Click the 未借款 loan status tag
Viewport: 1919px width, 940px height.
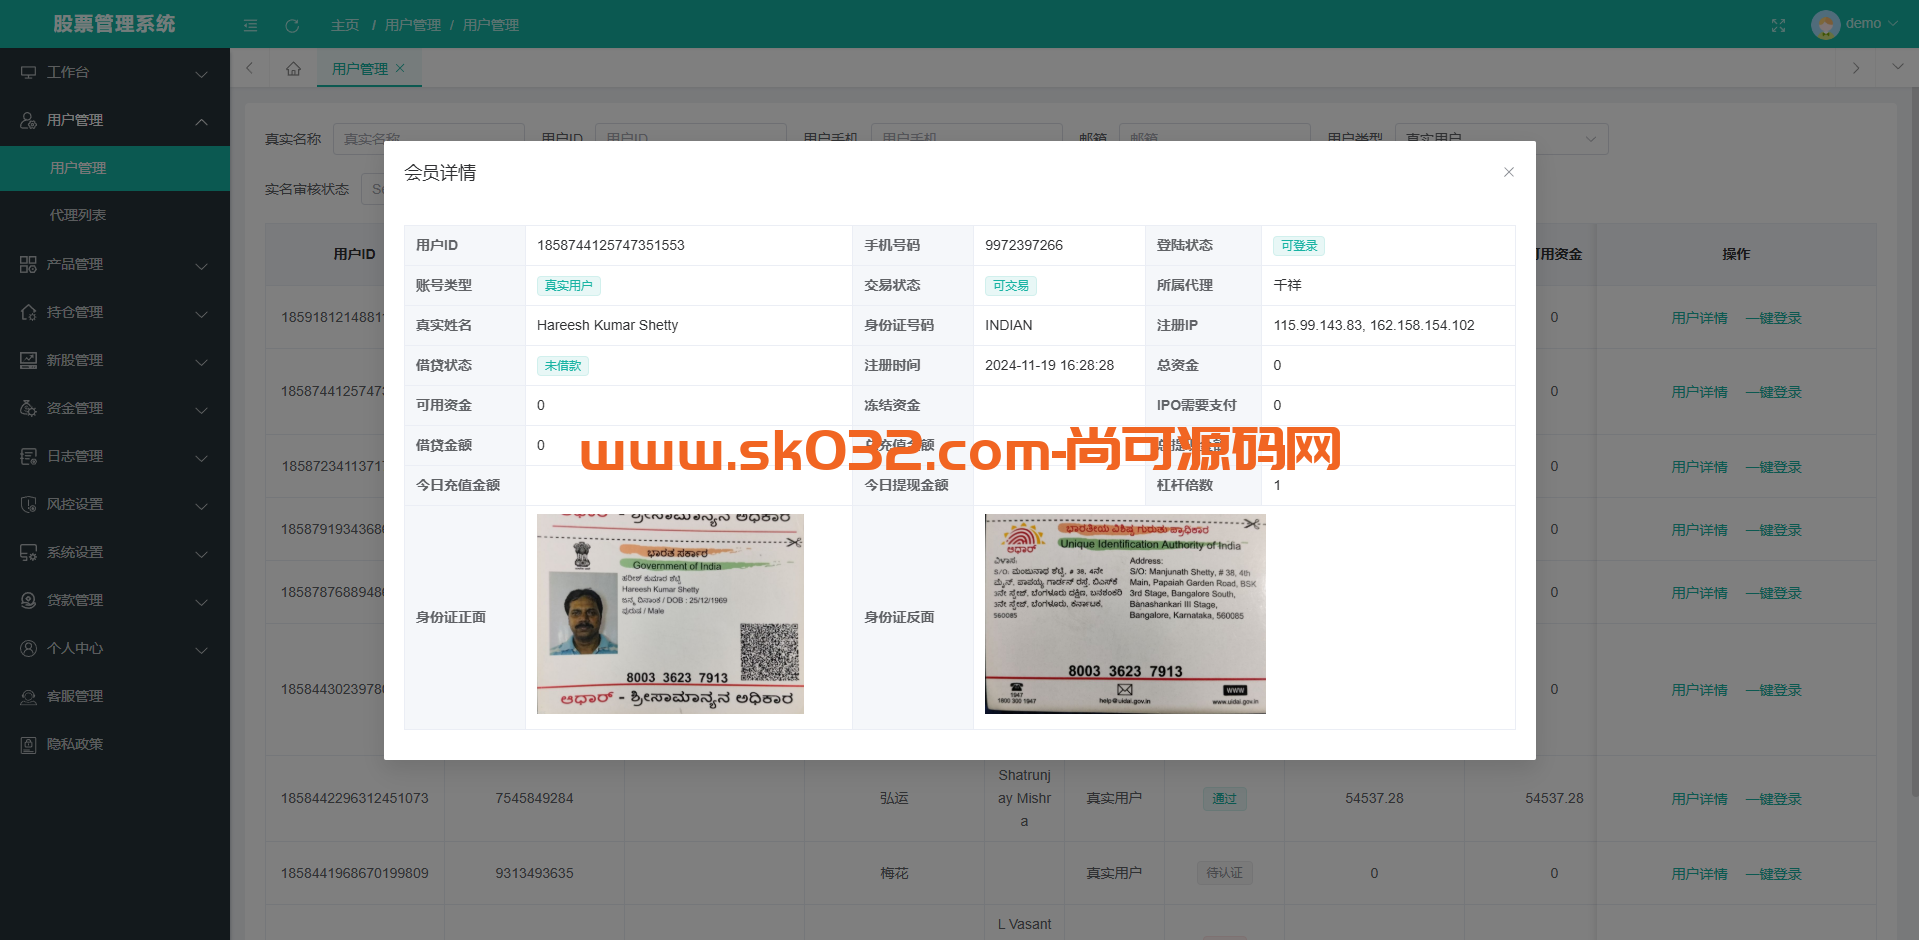click(563, 366)
